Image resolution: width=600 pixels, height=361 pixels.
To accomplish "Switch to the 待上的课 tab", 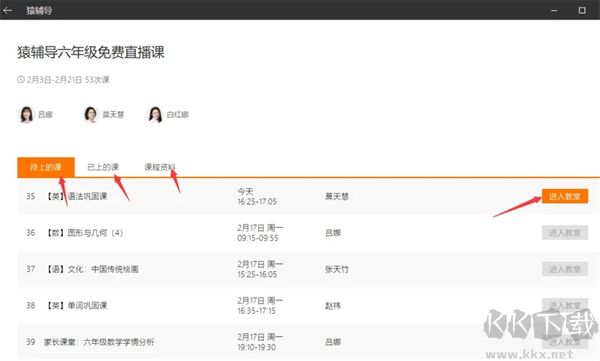I will click(46, 167).
